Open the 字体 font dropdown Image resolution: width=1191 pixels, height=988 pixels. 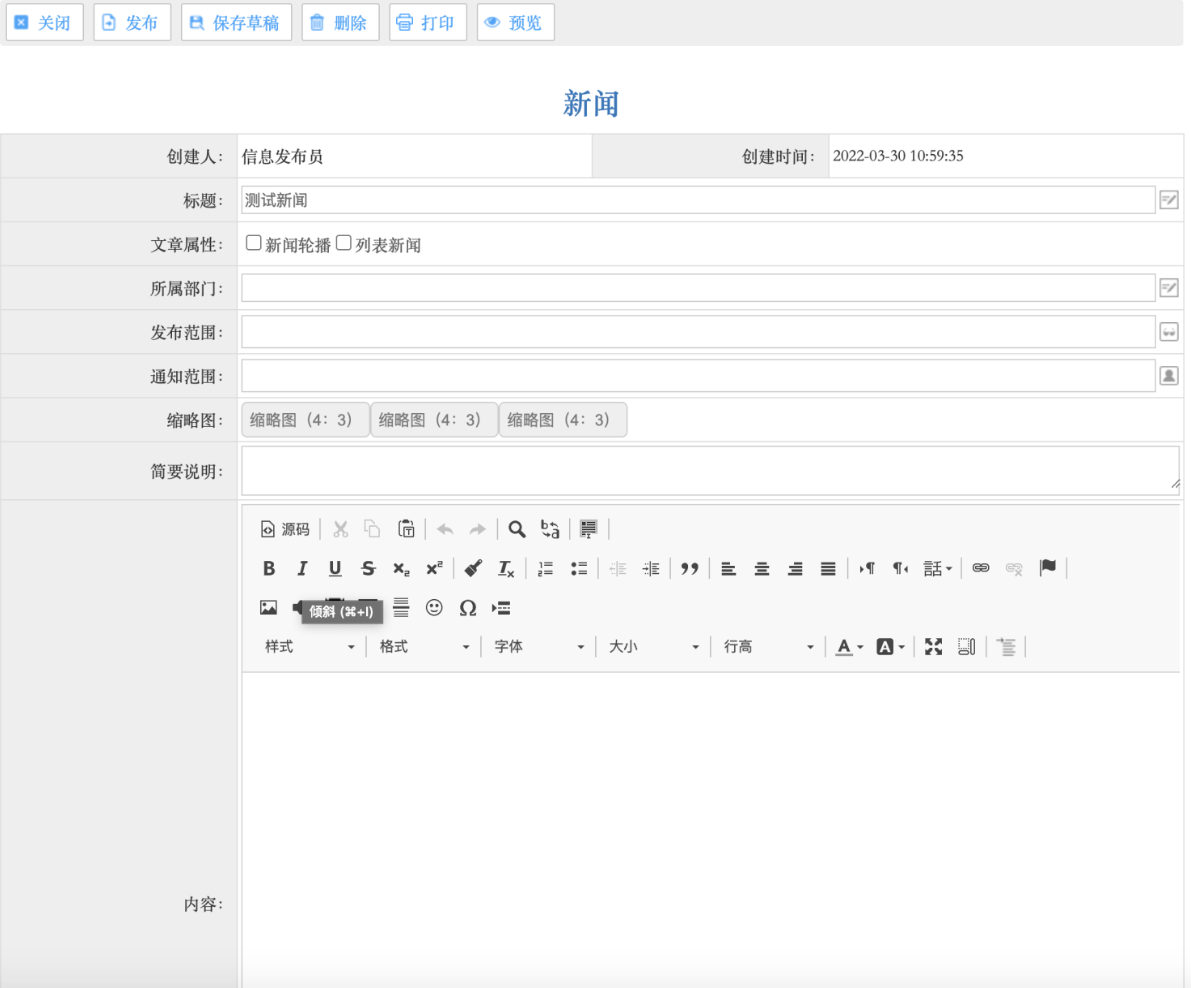coord(538,647)
